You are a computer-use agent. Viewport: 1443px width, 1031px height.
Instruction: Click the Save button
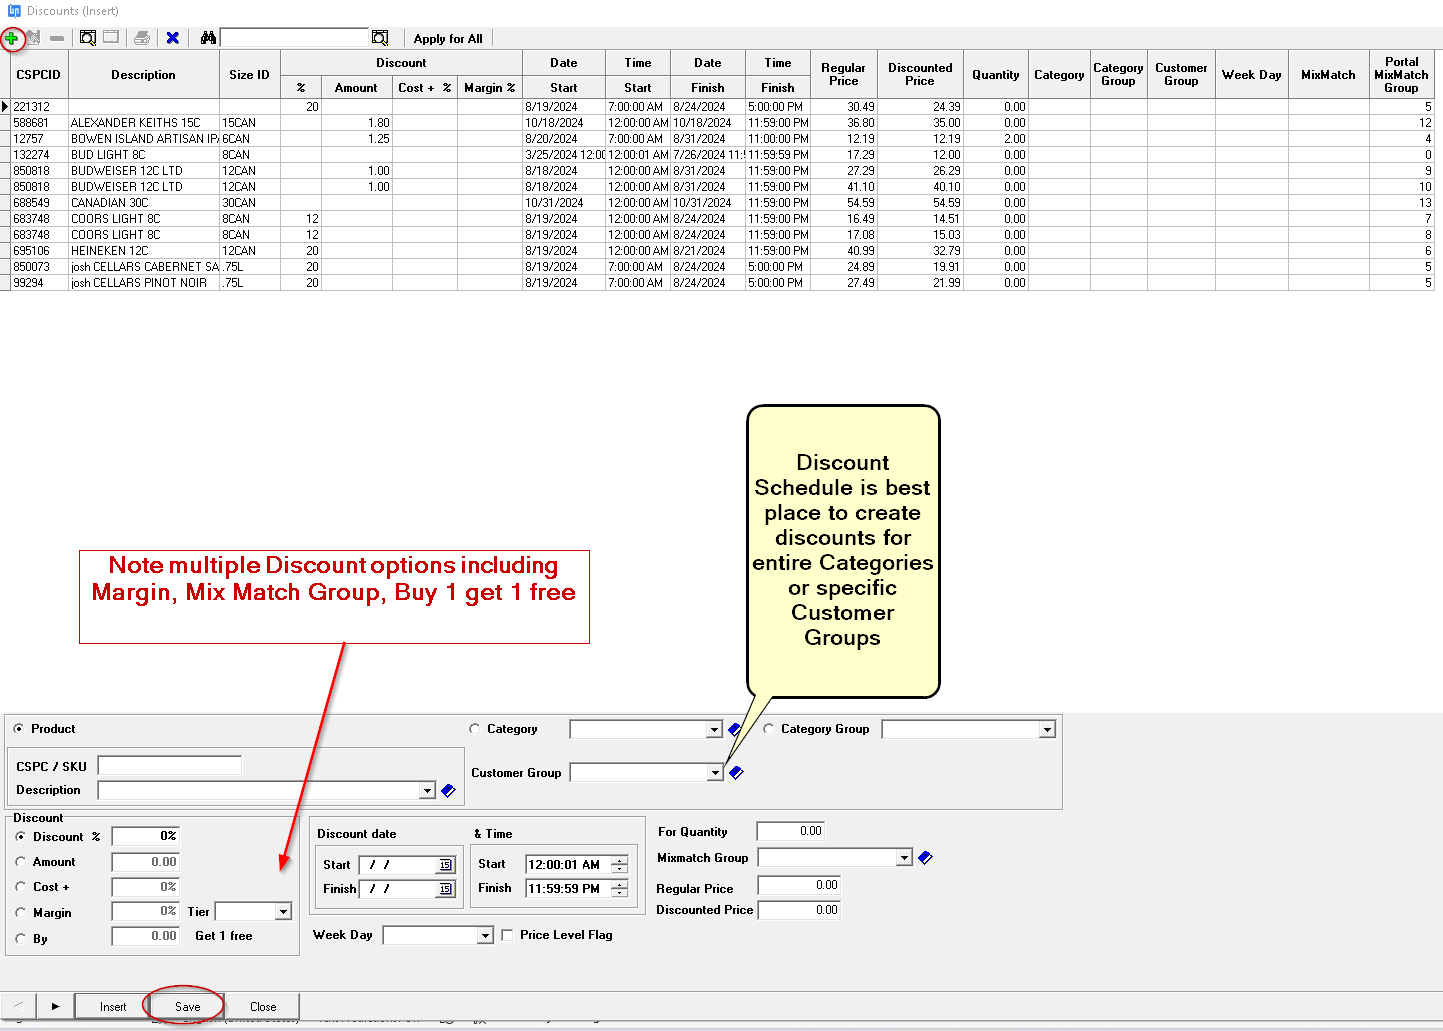tap(187, 1006)
